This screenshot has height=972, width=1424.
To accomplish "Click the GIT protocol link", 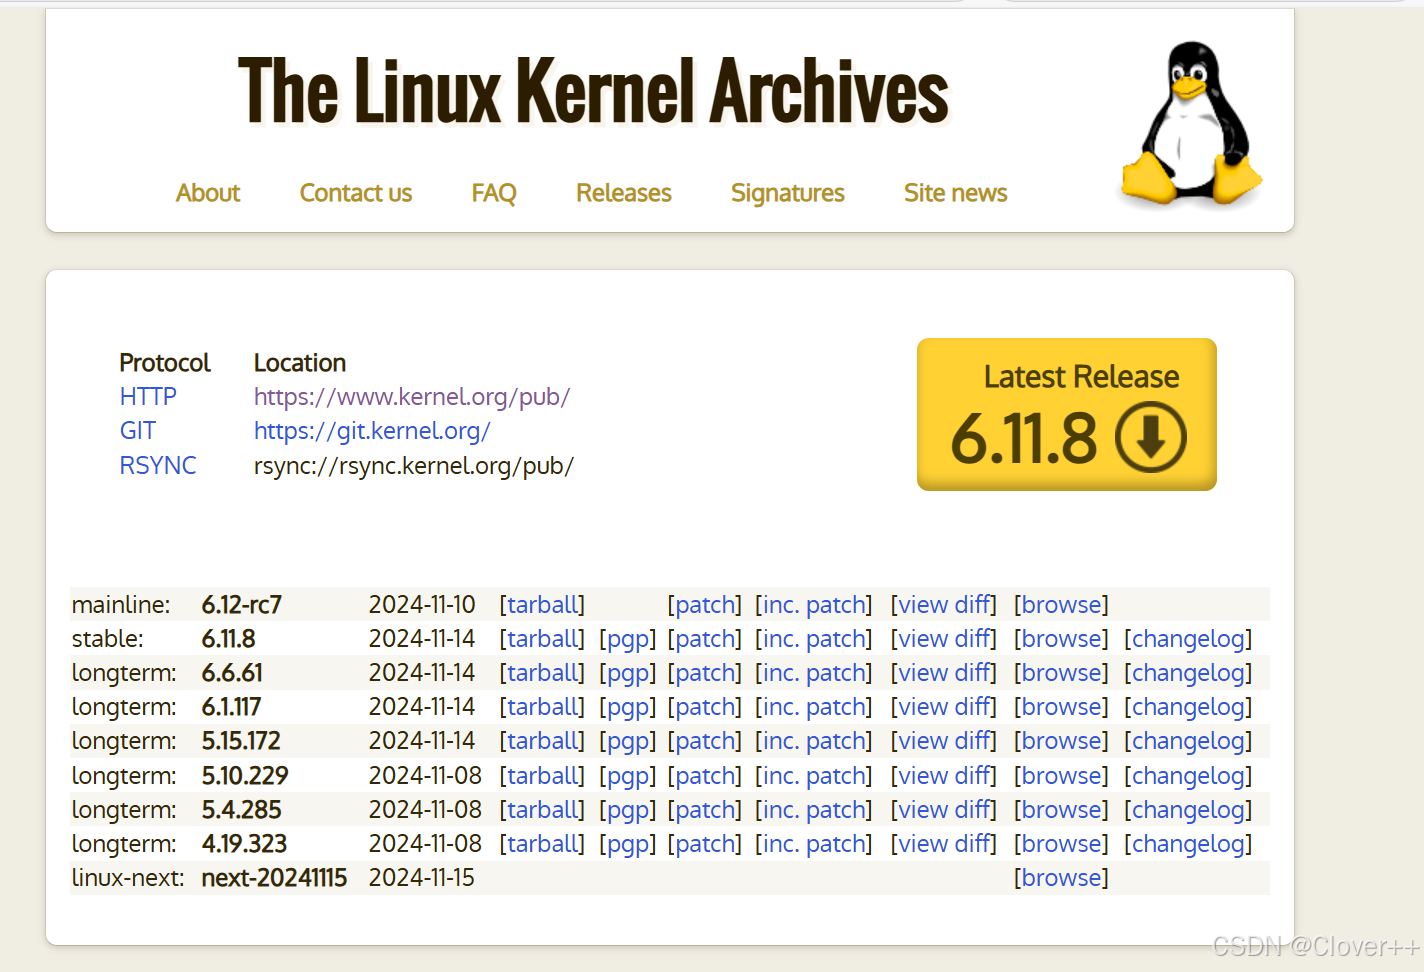I will tap(138, 431).
